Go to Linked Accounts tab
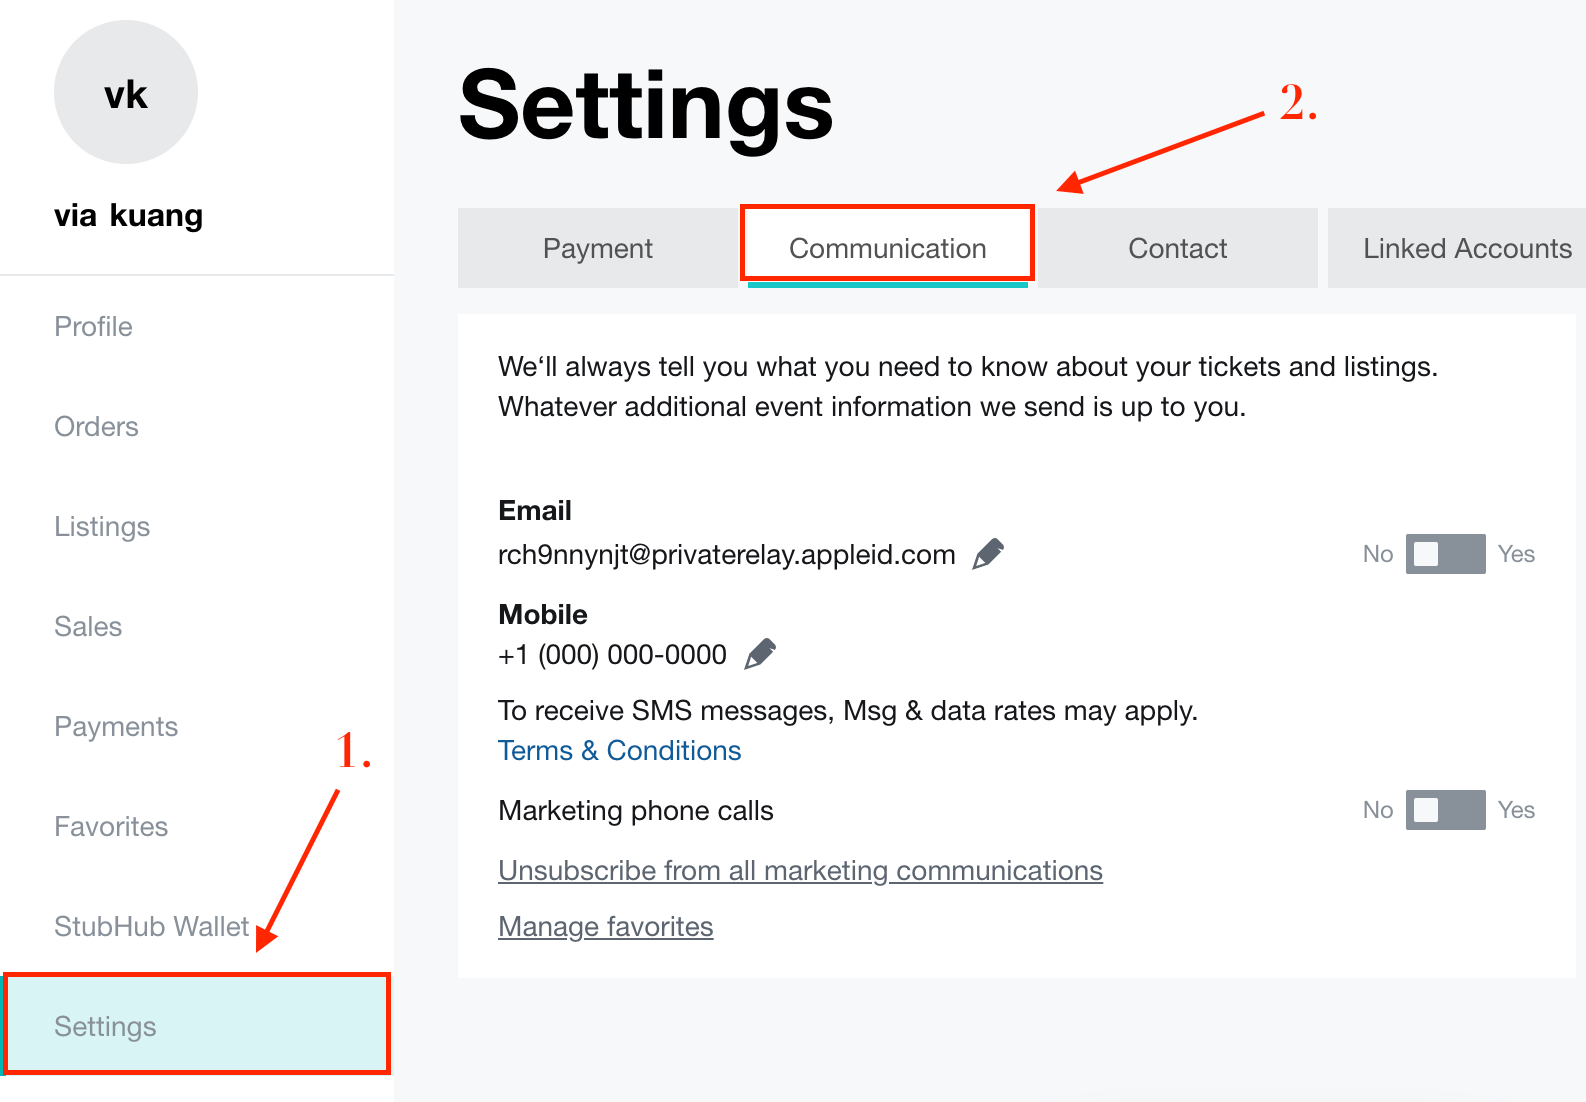Viewport: 1586px width, 1102px height. pyautogui.click(x=1457, y=248)
